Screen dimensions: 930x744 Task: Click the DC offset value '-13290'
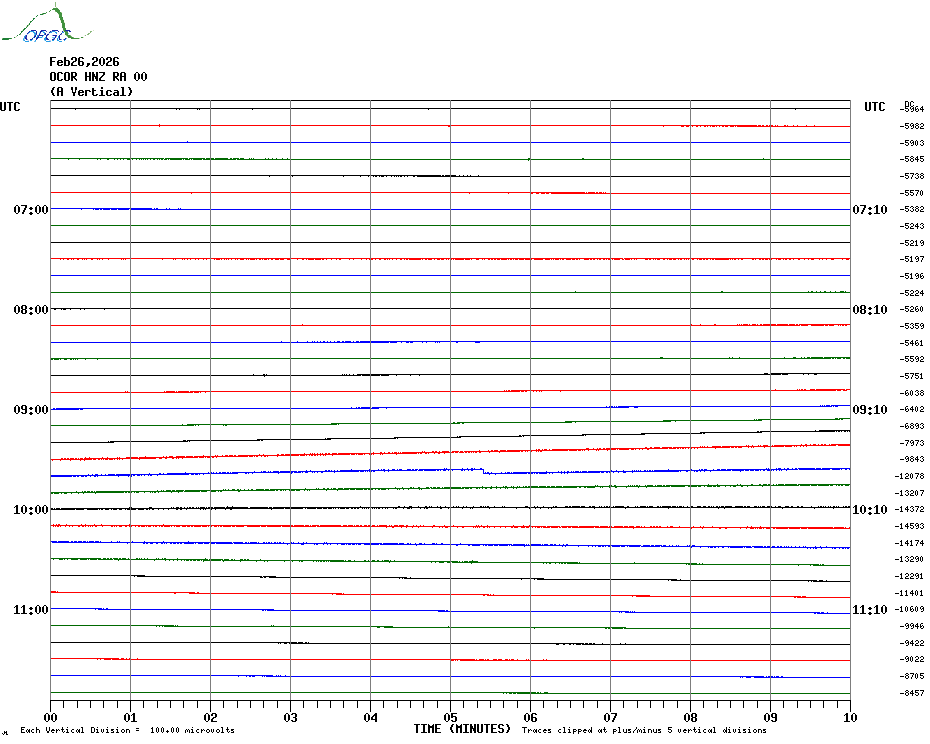coord(909,559)
